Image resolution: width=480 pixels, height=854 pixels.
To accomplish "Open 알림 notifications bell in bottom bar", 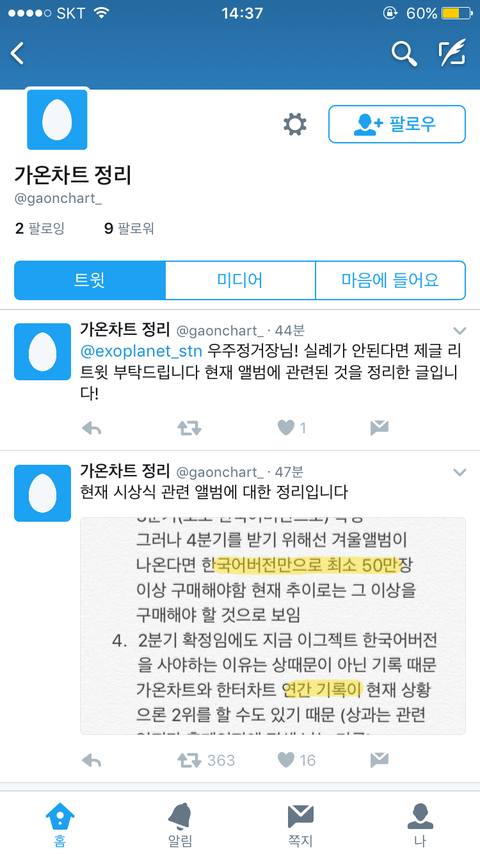I will (180, 824).
